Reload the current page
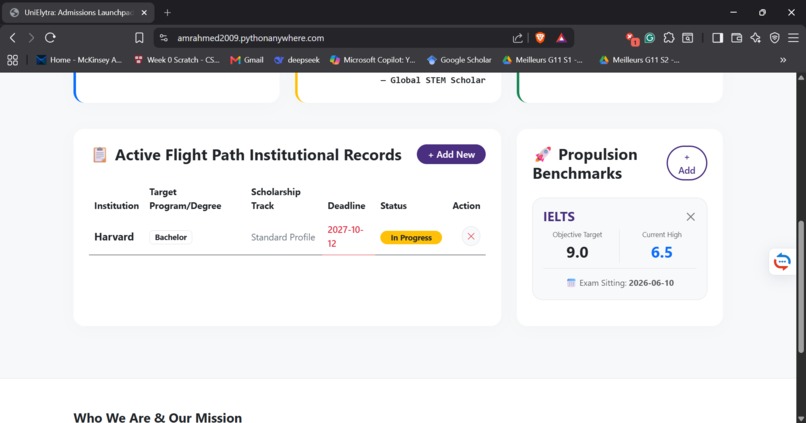 pos(50,38)
